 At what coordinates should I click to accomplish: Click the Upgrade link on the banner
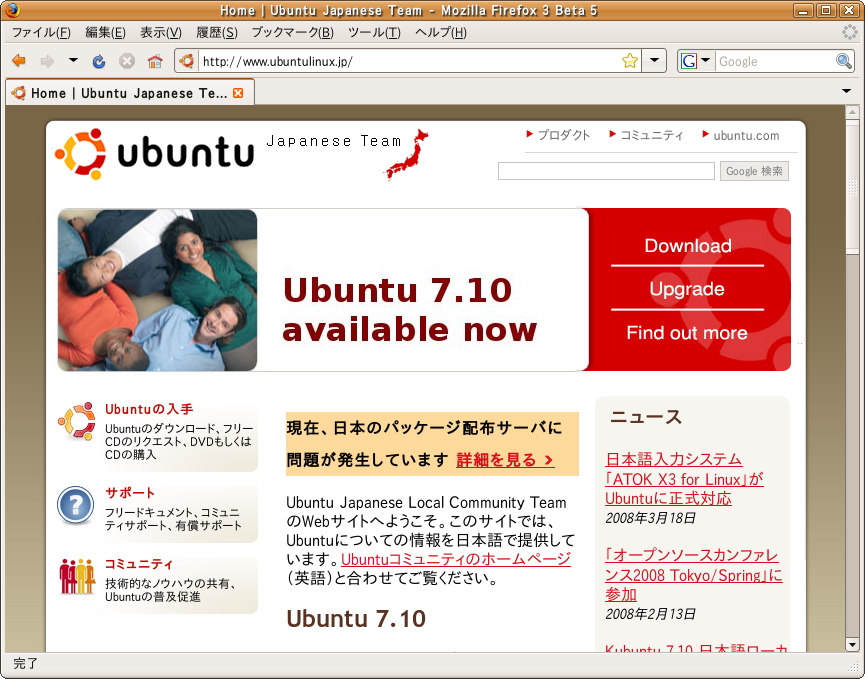coord(687,289)
